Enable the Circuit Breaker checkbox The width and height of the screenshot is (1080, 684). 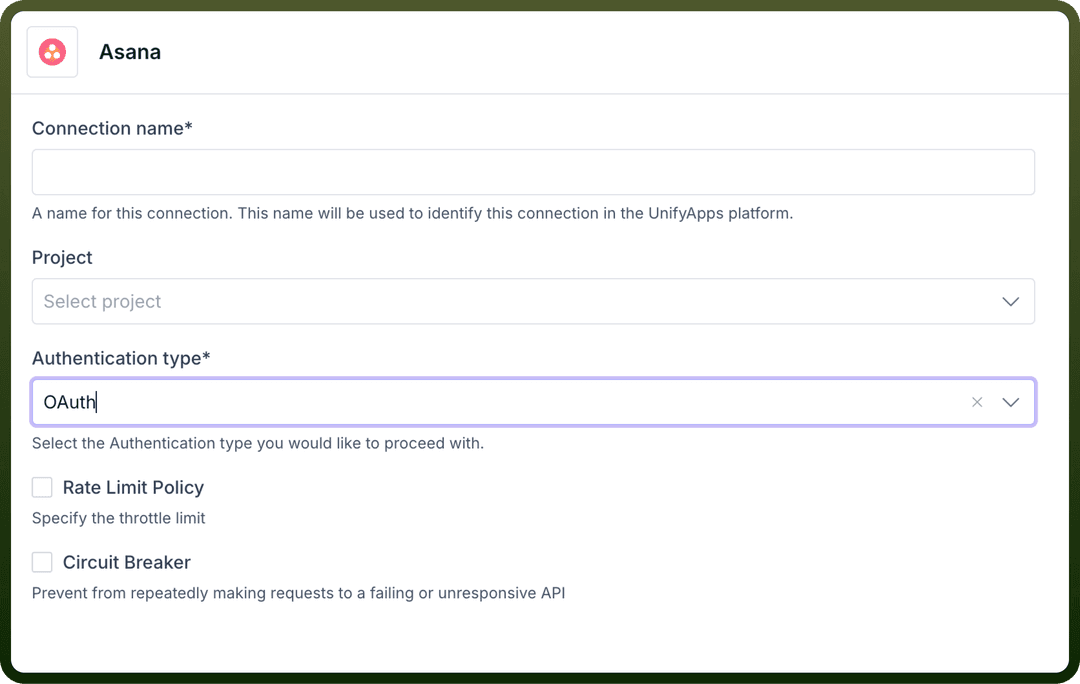pyautogui.click(x=42, y=563)
